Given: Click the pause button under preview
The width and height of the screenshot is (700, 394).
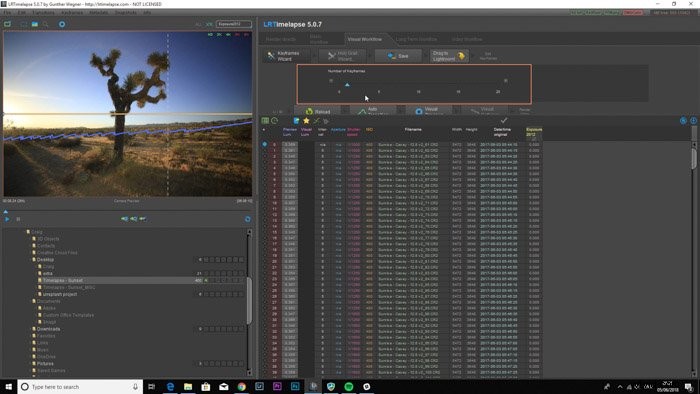Looking at the screenshot, I should click(x=18, y=219).
